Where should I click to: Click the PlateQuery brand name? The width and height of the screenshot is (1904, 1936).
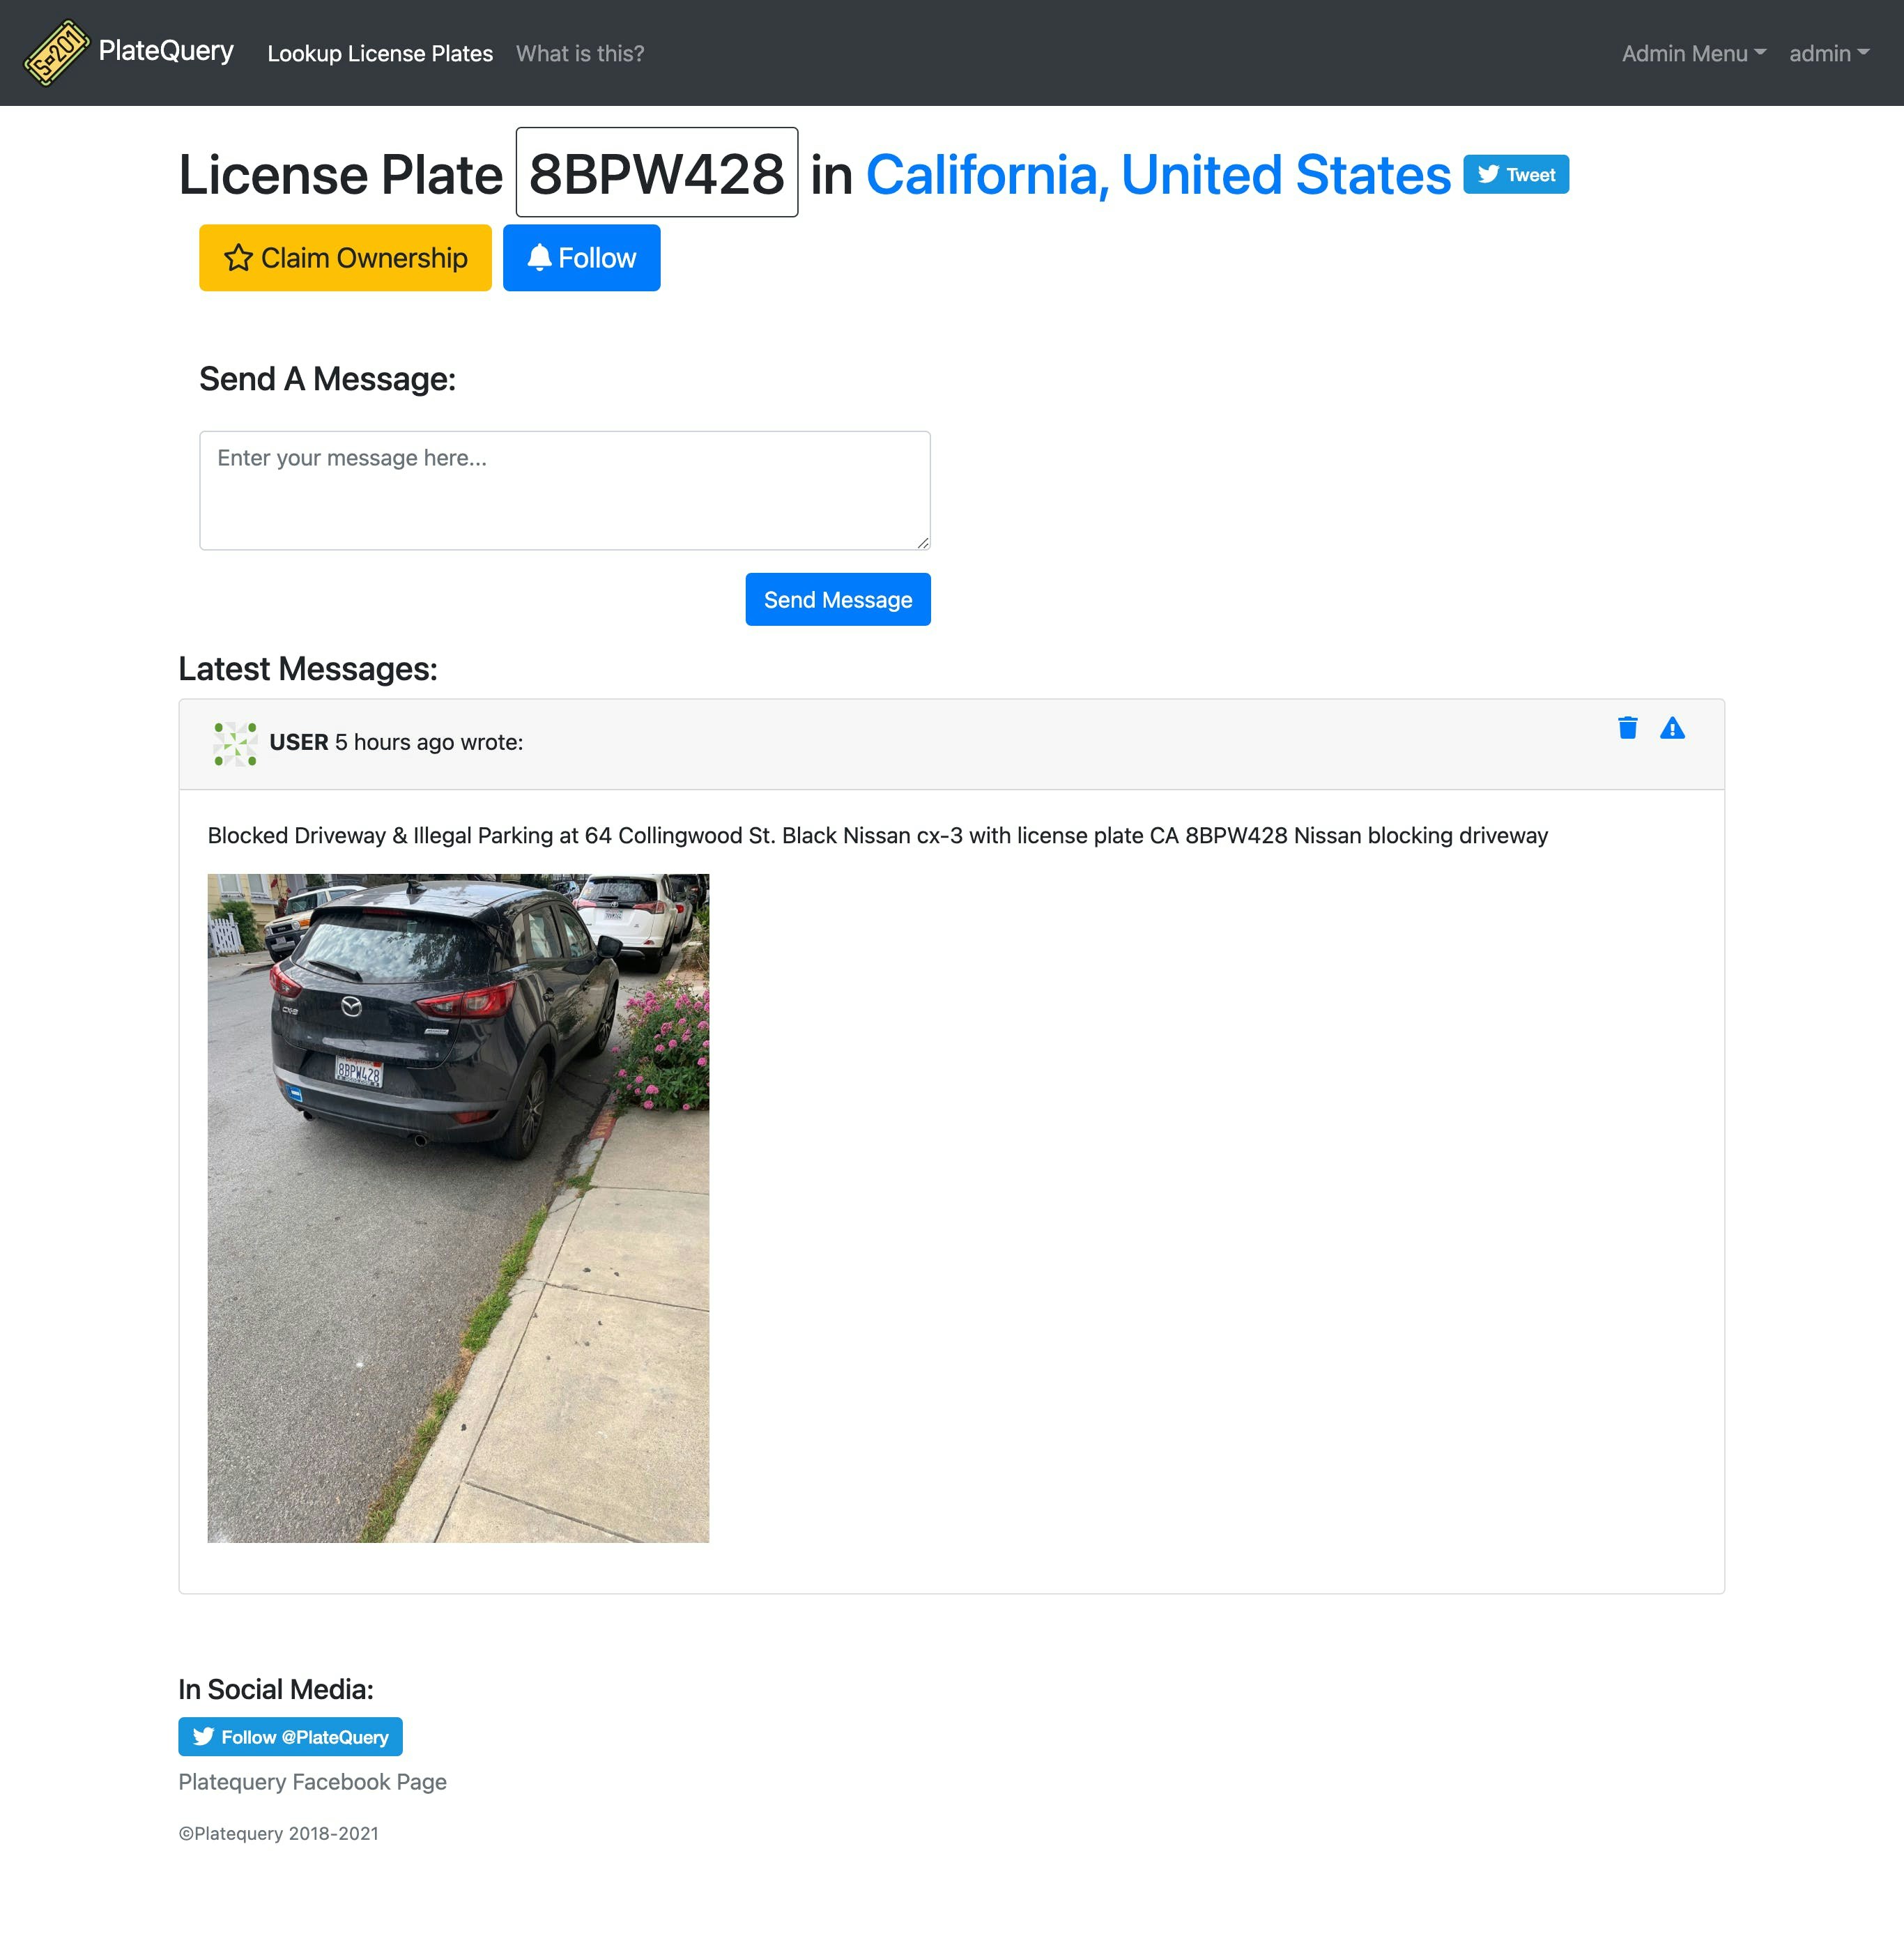coord(166,51)
